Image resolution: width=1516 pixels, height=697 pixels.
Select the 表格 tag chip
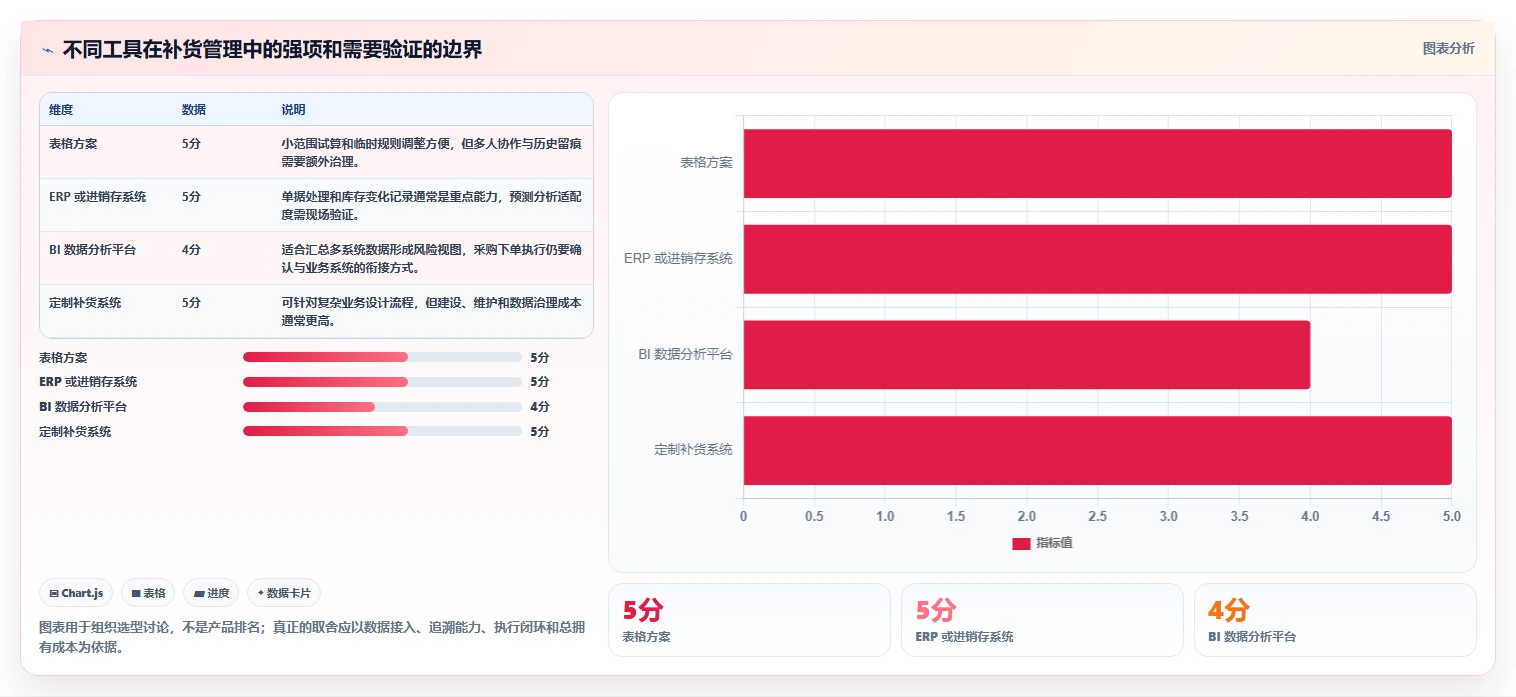tap(148, 593)
